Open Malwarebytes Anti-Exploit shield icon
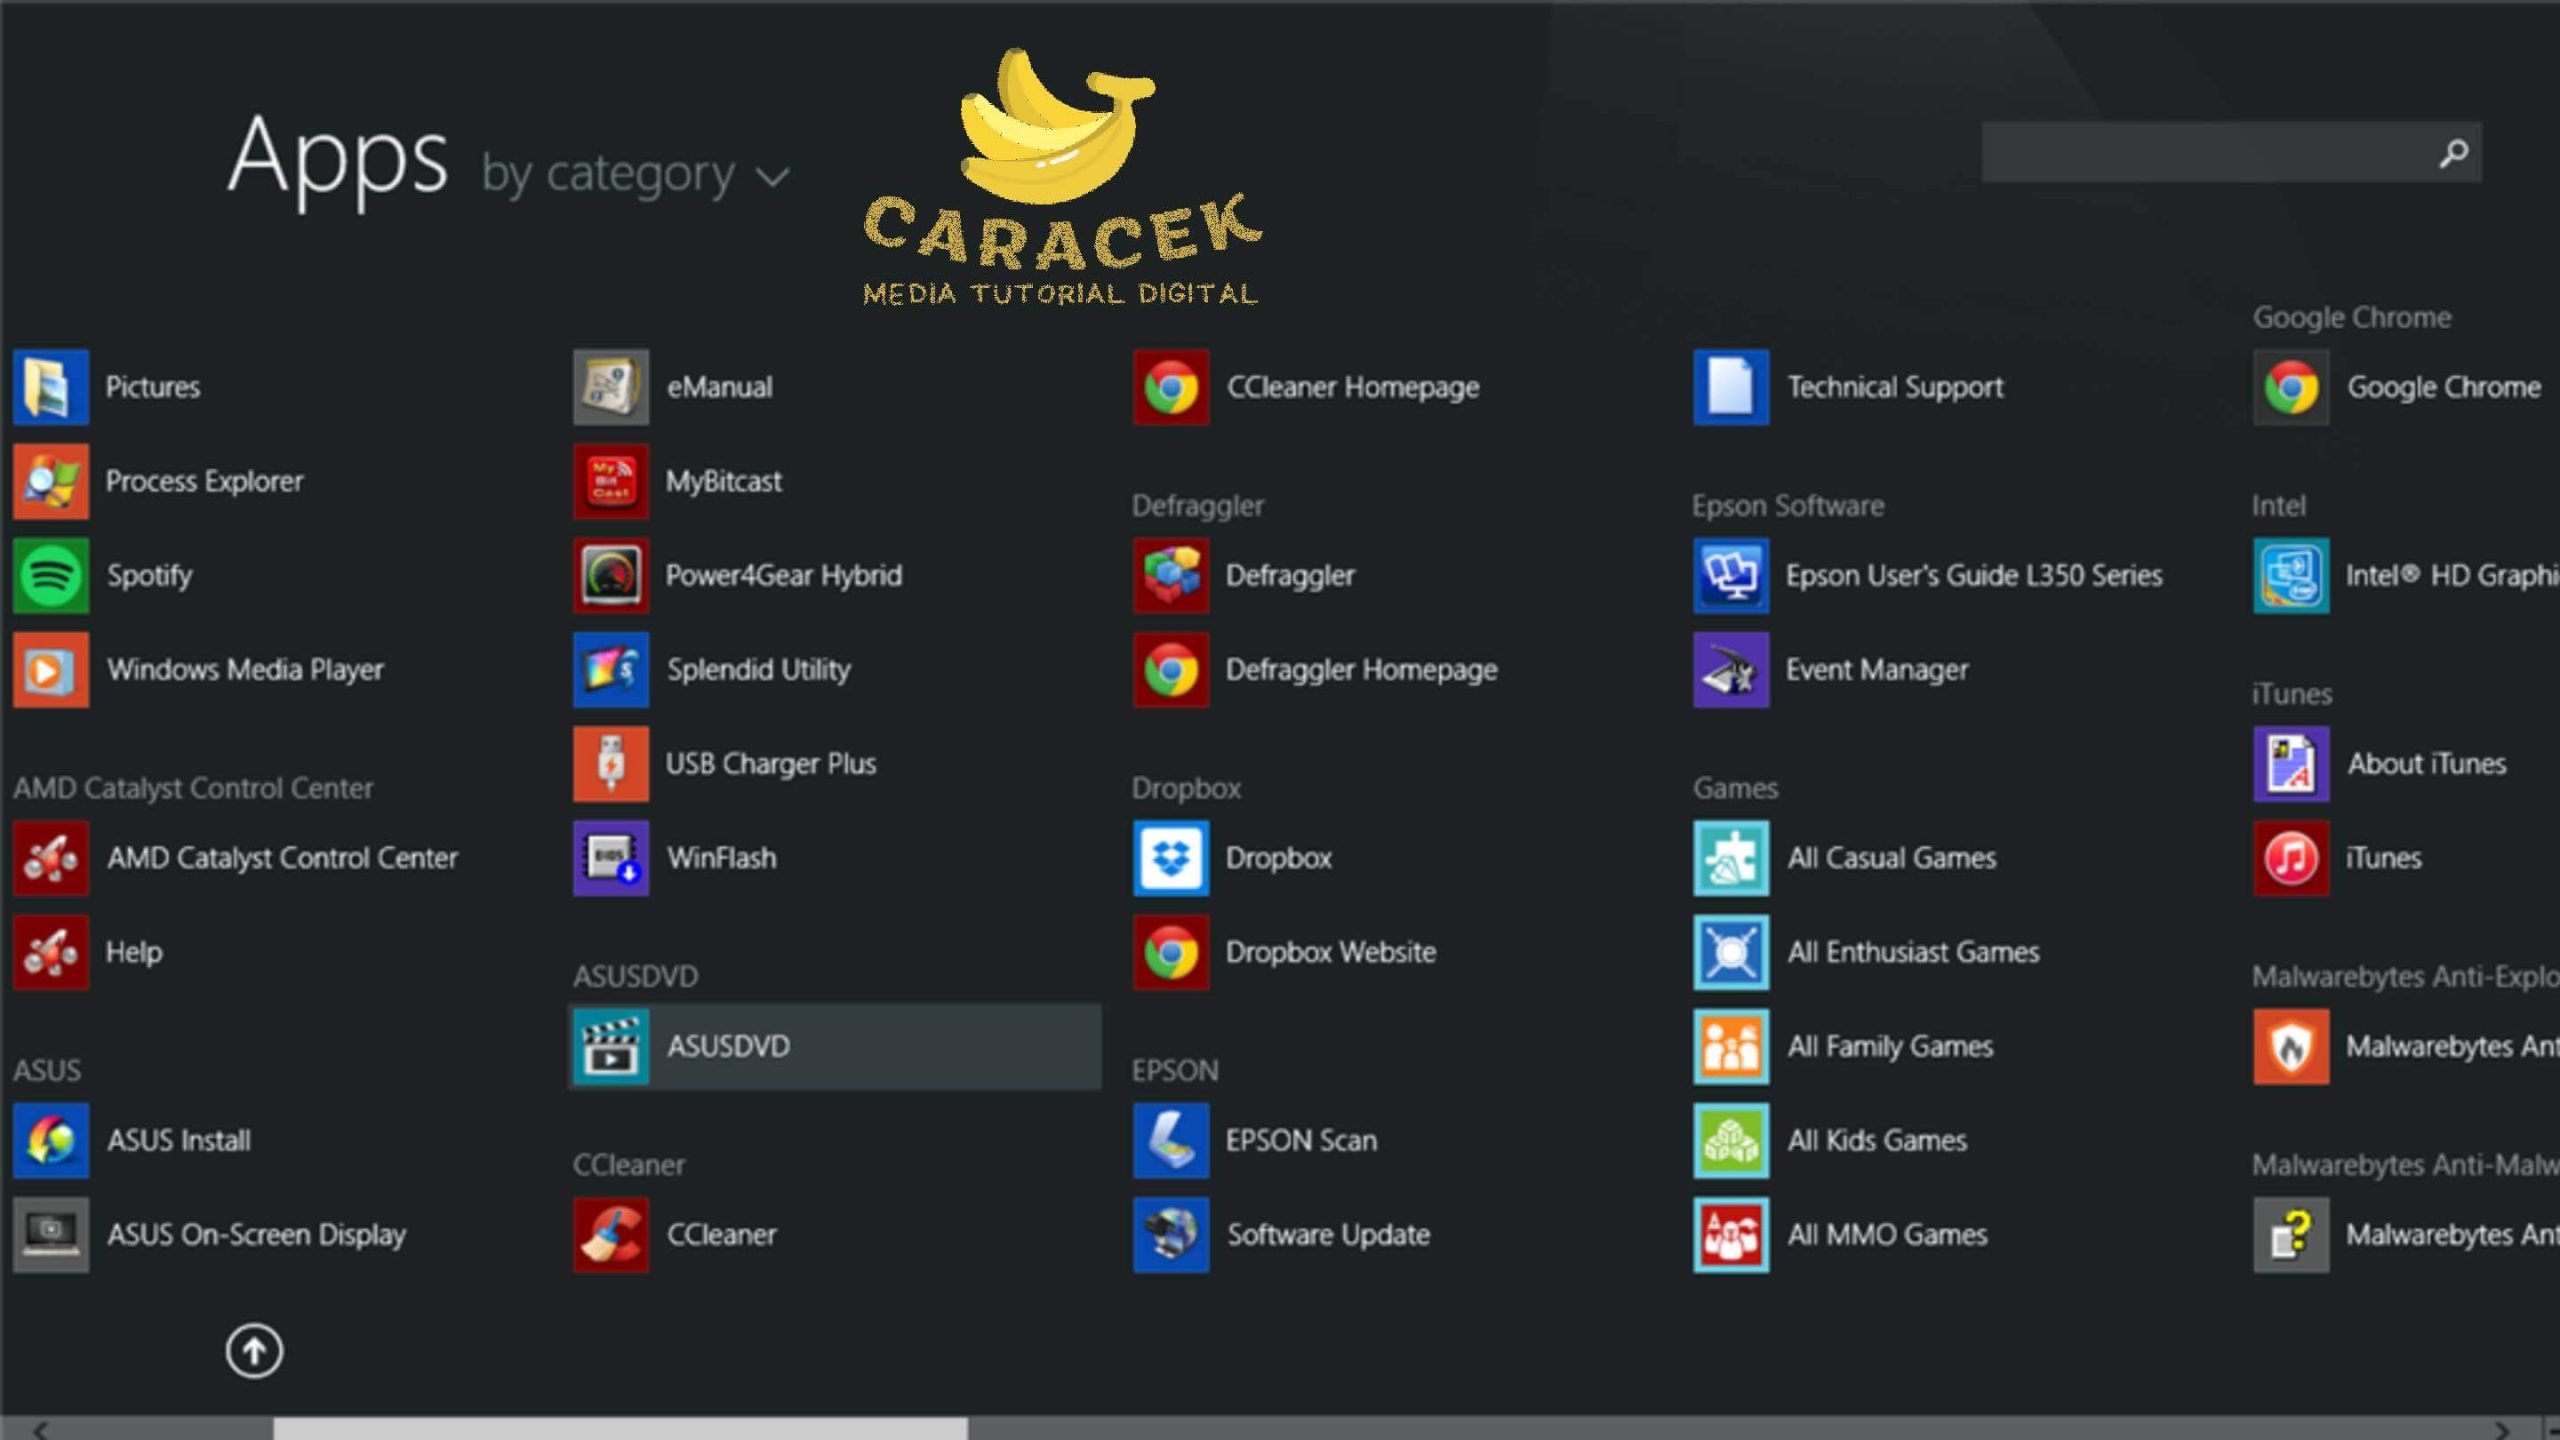The height and width of the screenshot is (1440, 2560). coord(2291,1046)
